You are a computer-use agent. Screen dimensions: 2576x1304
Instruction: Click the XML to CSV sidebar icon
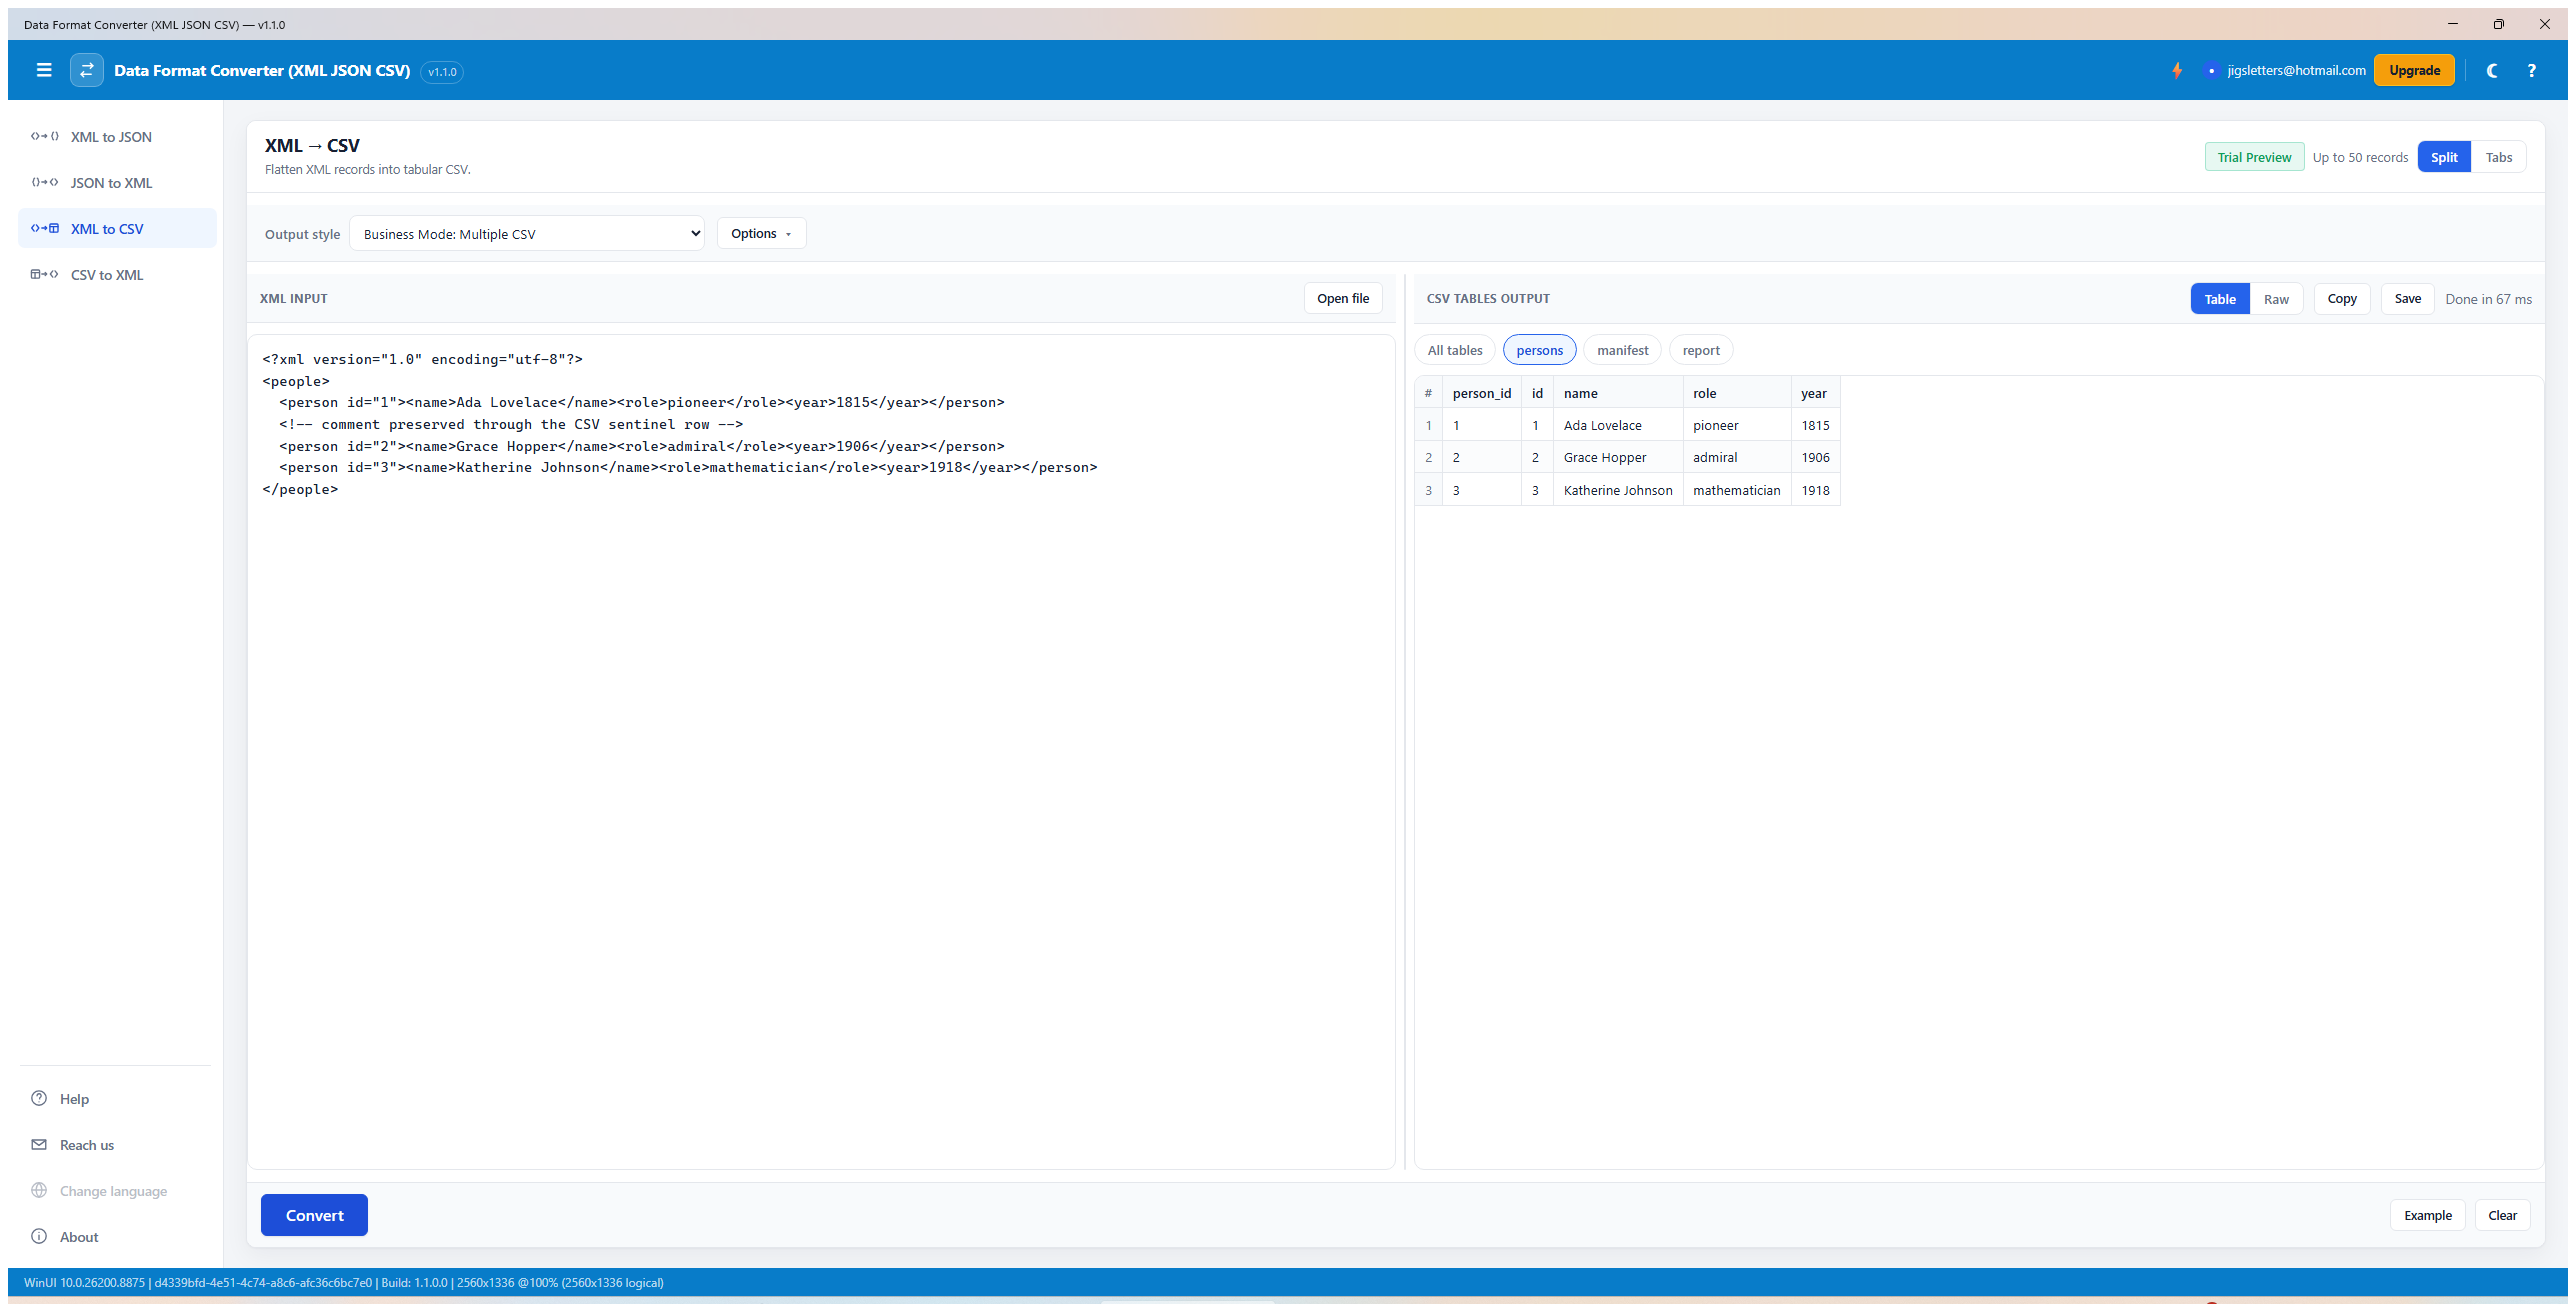[x=45, y=229]
